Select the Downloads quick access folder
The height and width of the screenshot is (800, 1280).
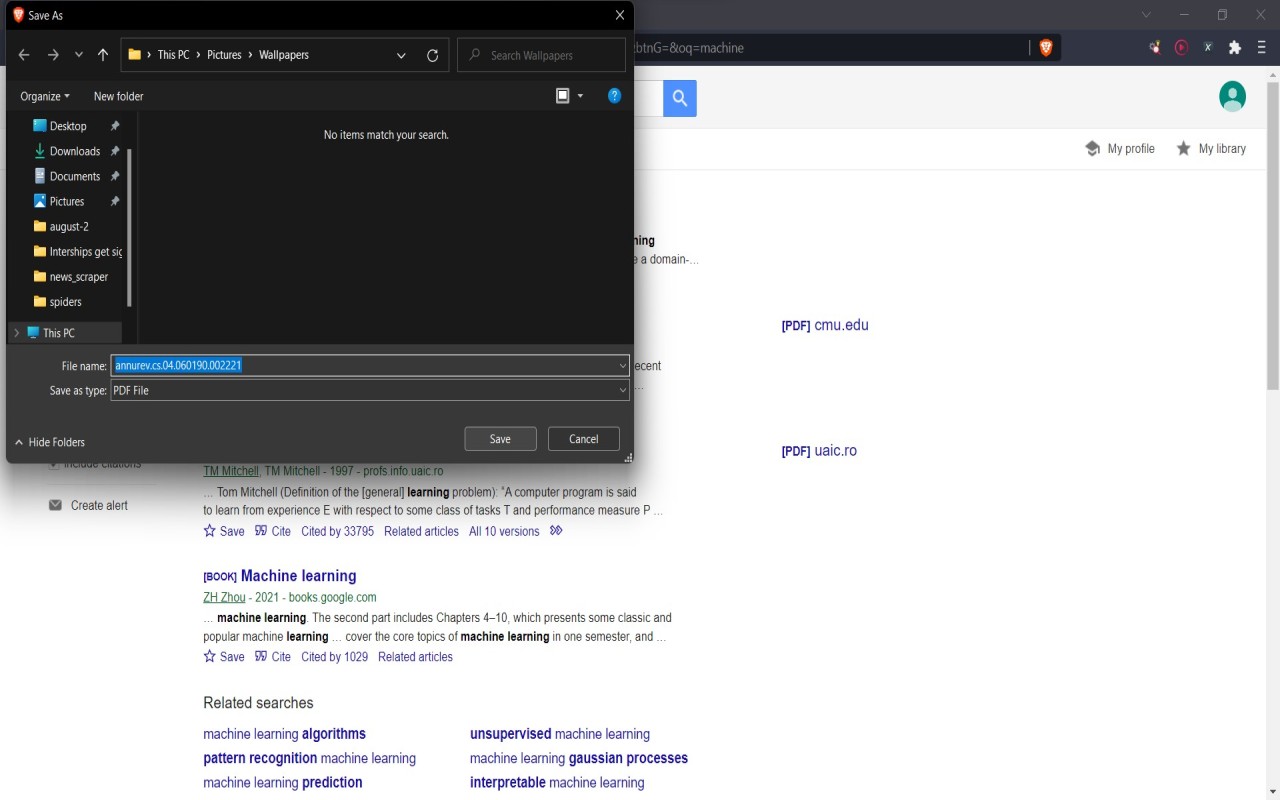pos(74,151)
